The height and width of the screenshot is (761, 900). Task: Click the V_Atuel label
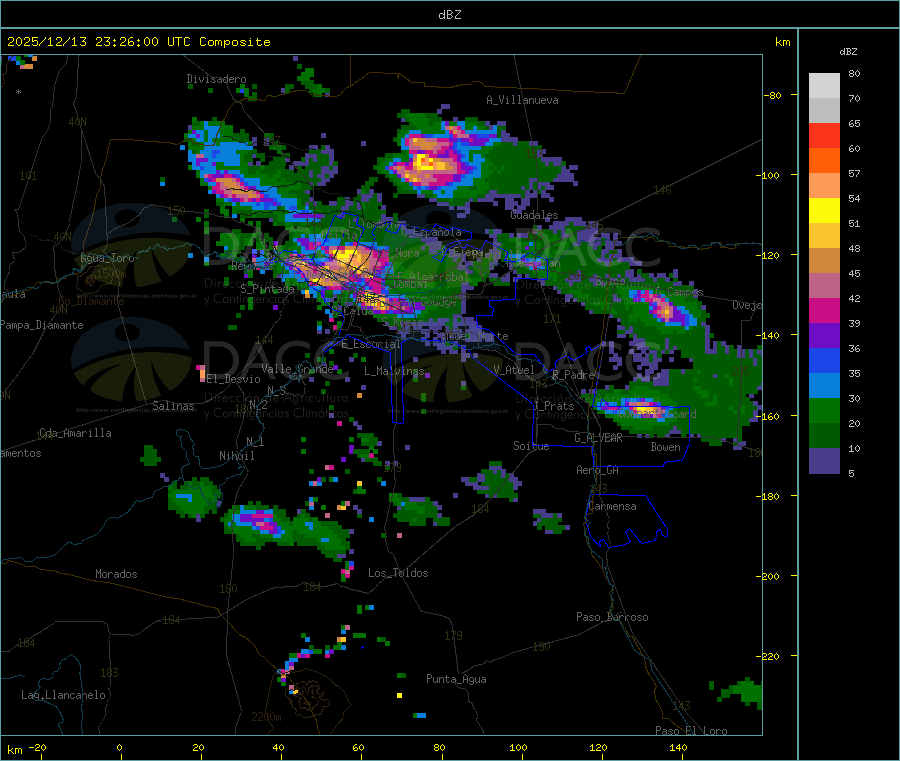click(x=514, y=370)
